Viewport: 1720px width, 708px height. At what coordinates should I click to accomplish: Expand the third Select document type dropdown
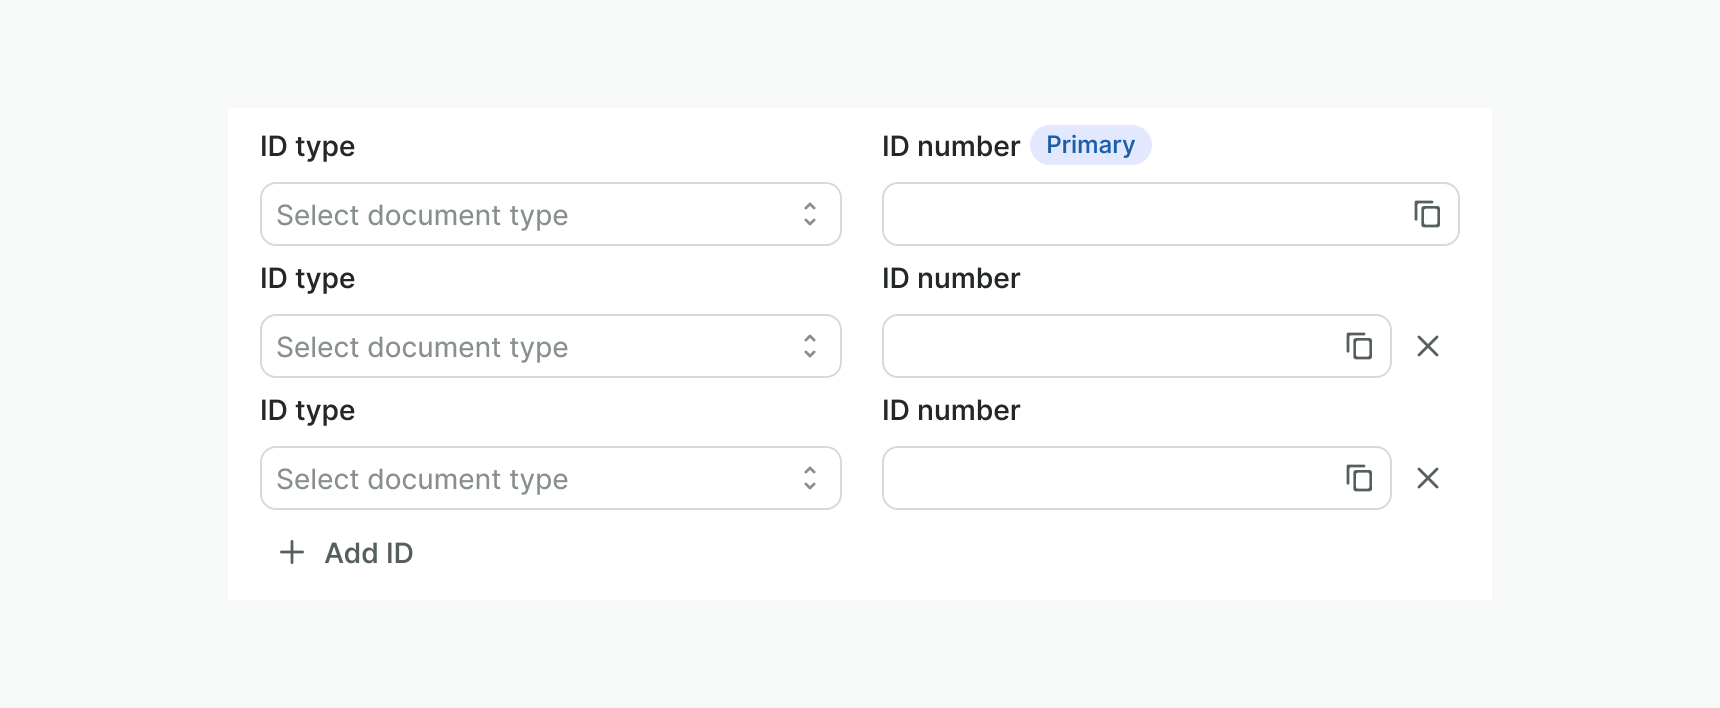pyautogui.click(x=530, y=478)
